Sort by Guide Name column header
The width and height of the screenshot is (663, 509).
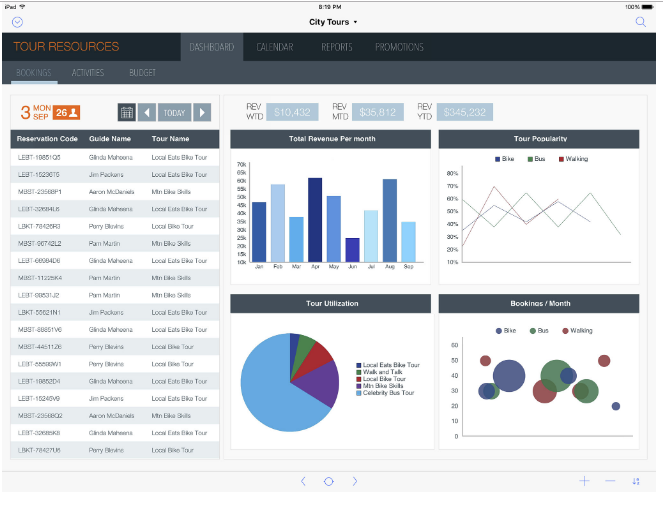110,139
